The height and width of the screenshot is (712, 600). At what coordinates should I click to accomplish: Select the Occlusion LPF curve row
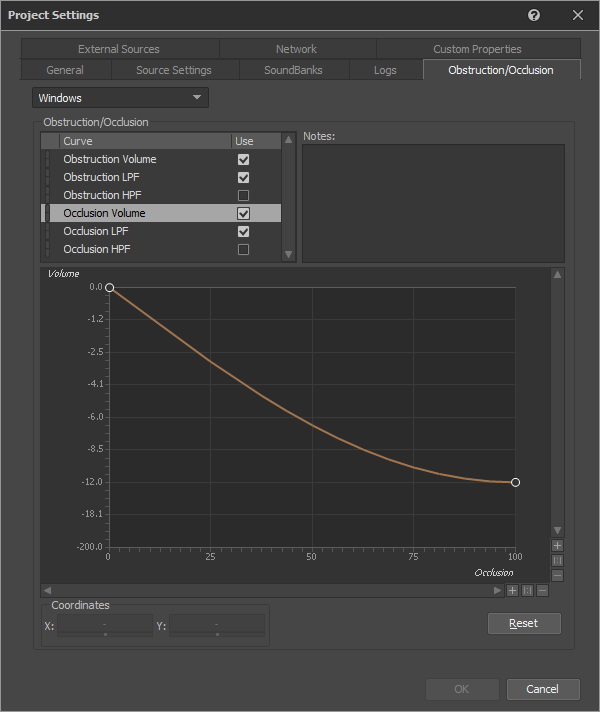coord(161,232)
